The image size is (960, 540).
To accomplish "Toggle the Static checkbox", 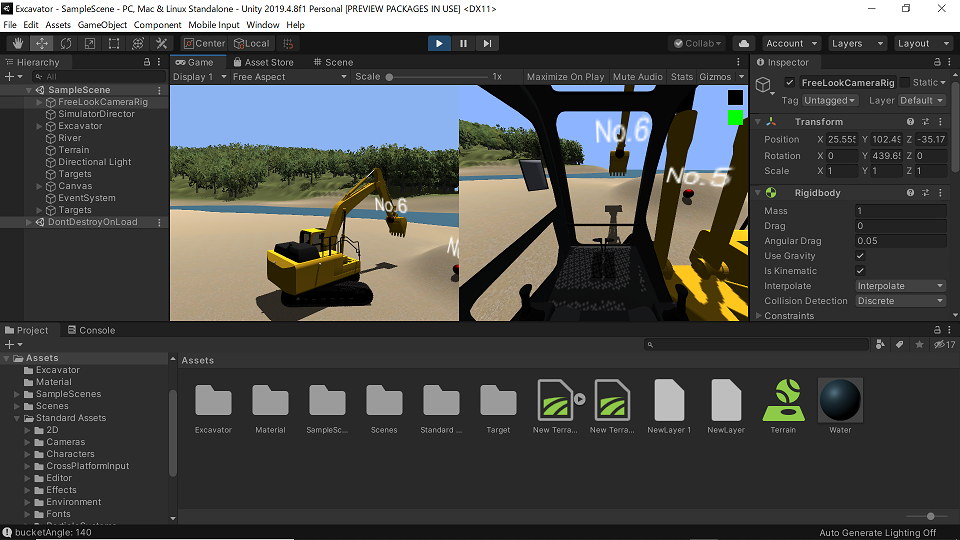I will 905,83.
